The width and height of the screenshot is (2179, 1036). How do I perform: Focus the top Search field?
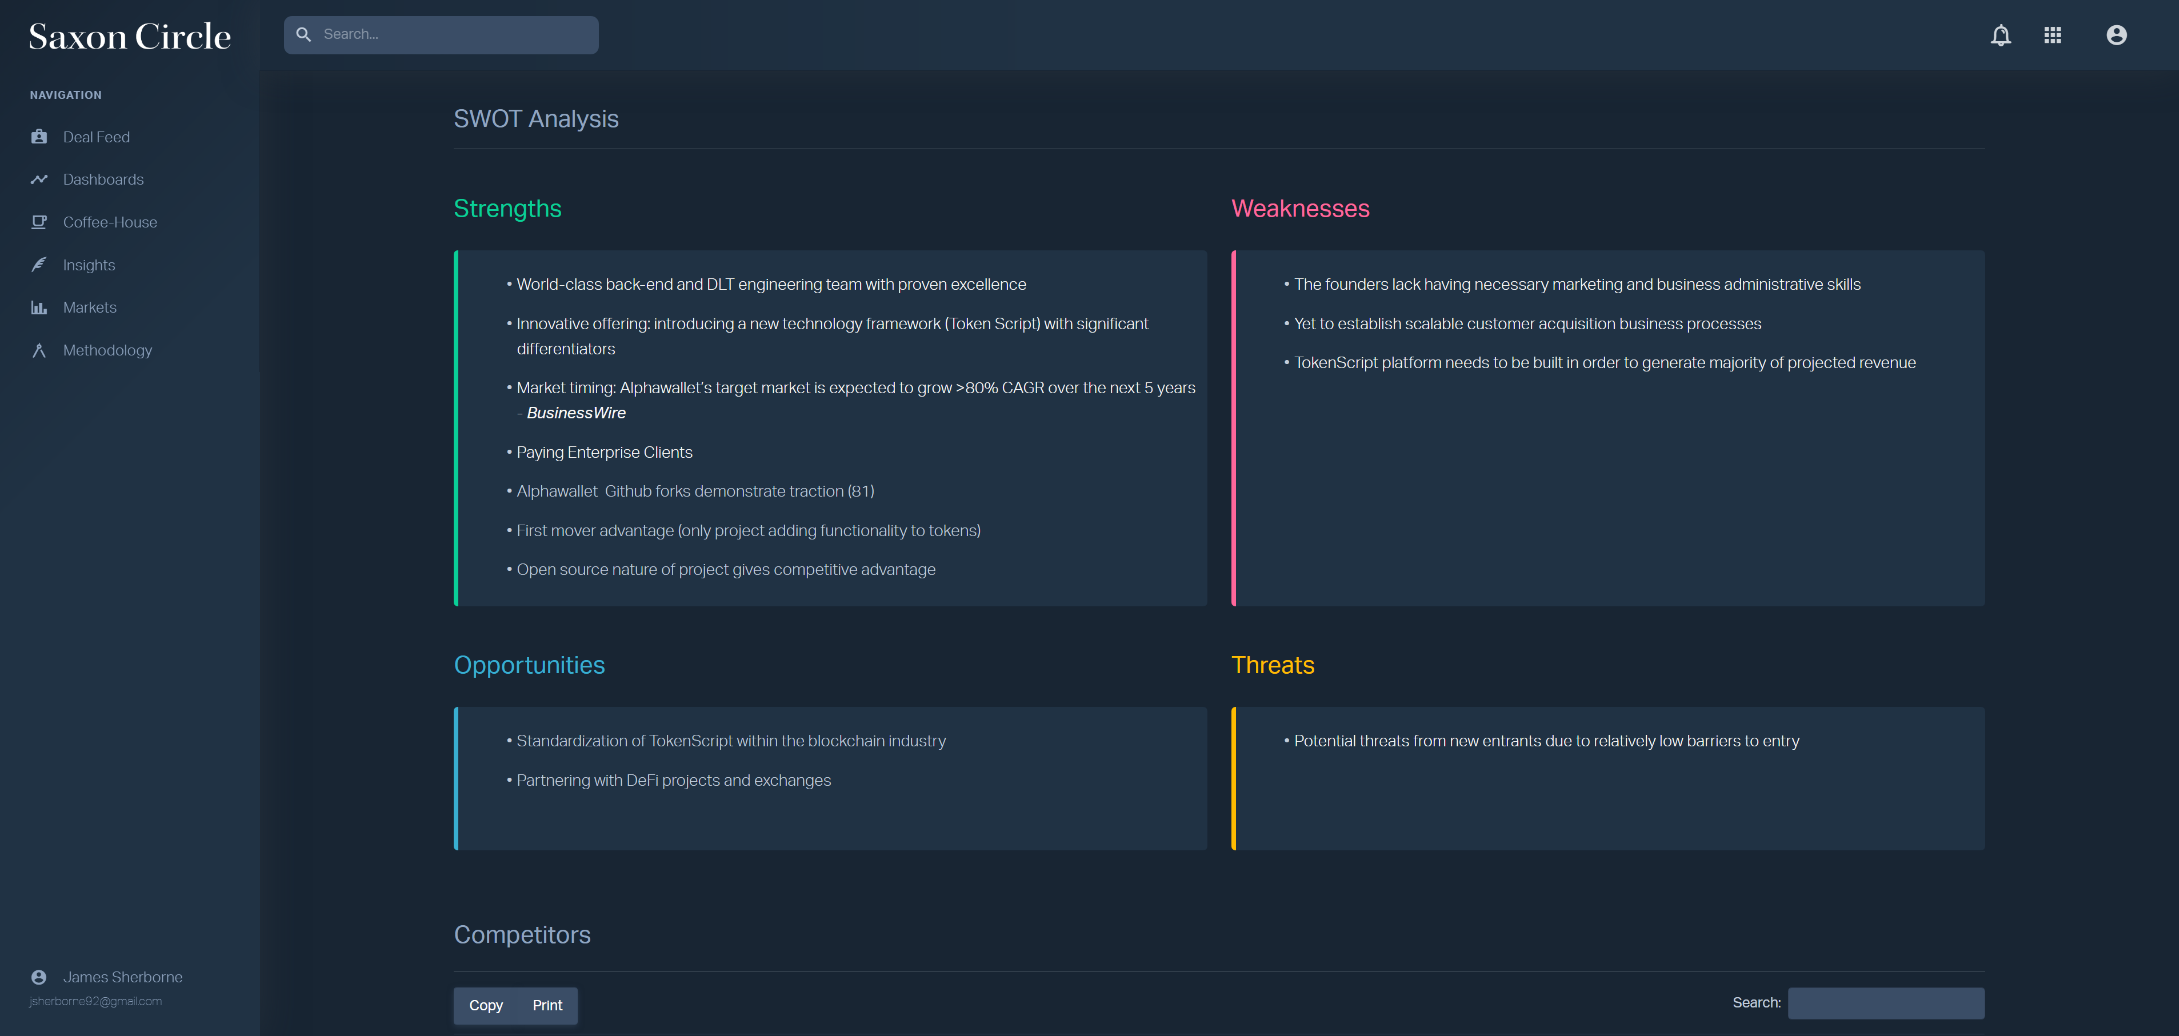[x=455, y=35]
